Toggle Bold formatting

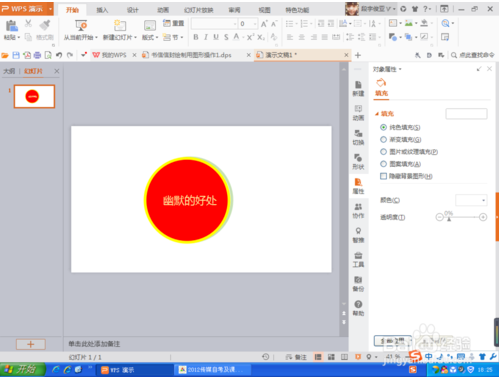[196, 37]
